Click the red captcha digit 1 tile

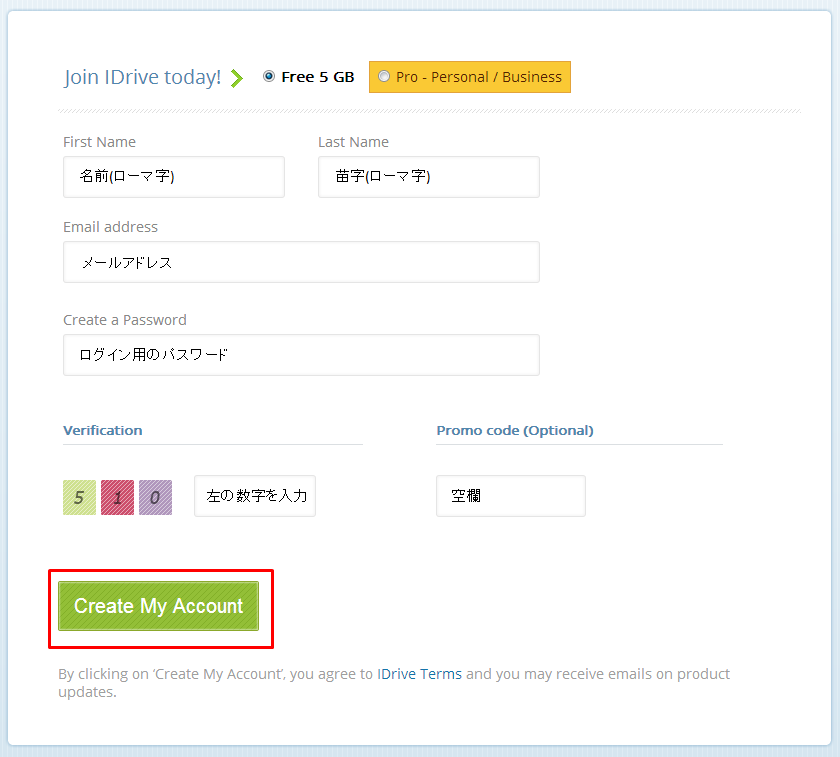pos(117,498)
